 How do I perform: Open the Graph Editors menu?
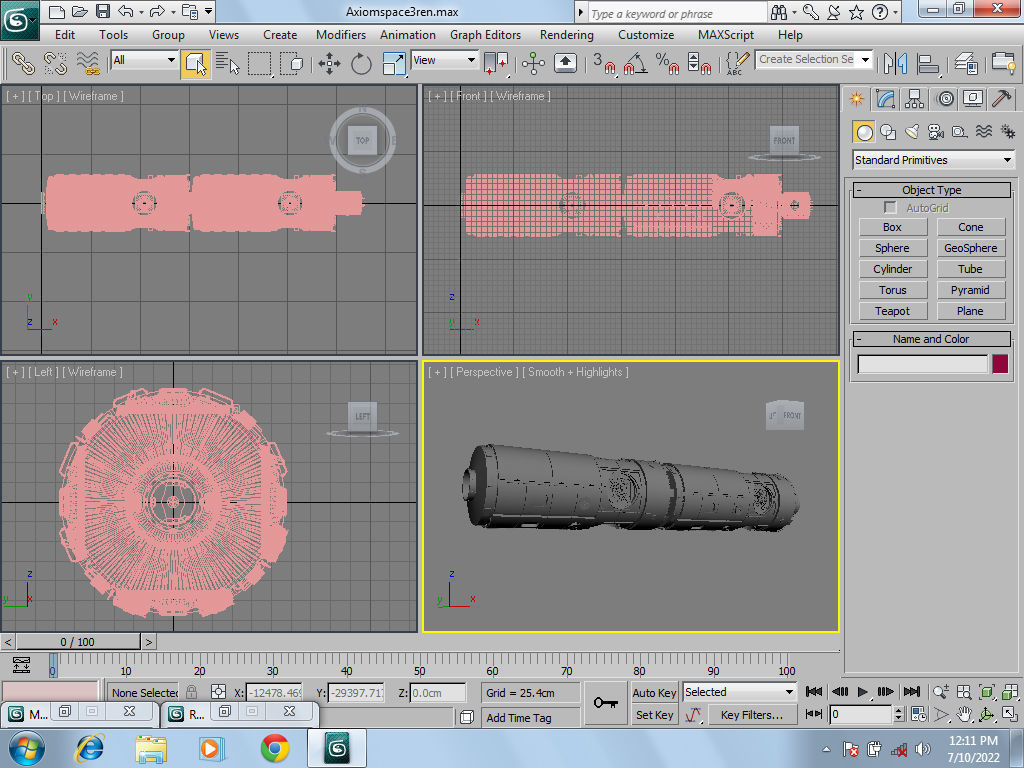(485, 35)
